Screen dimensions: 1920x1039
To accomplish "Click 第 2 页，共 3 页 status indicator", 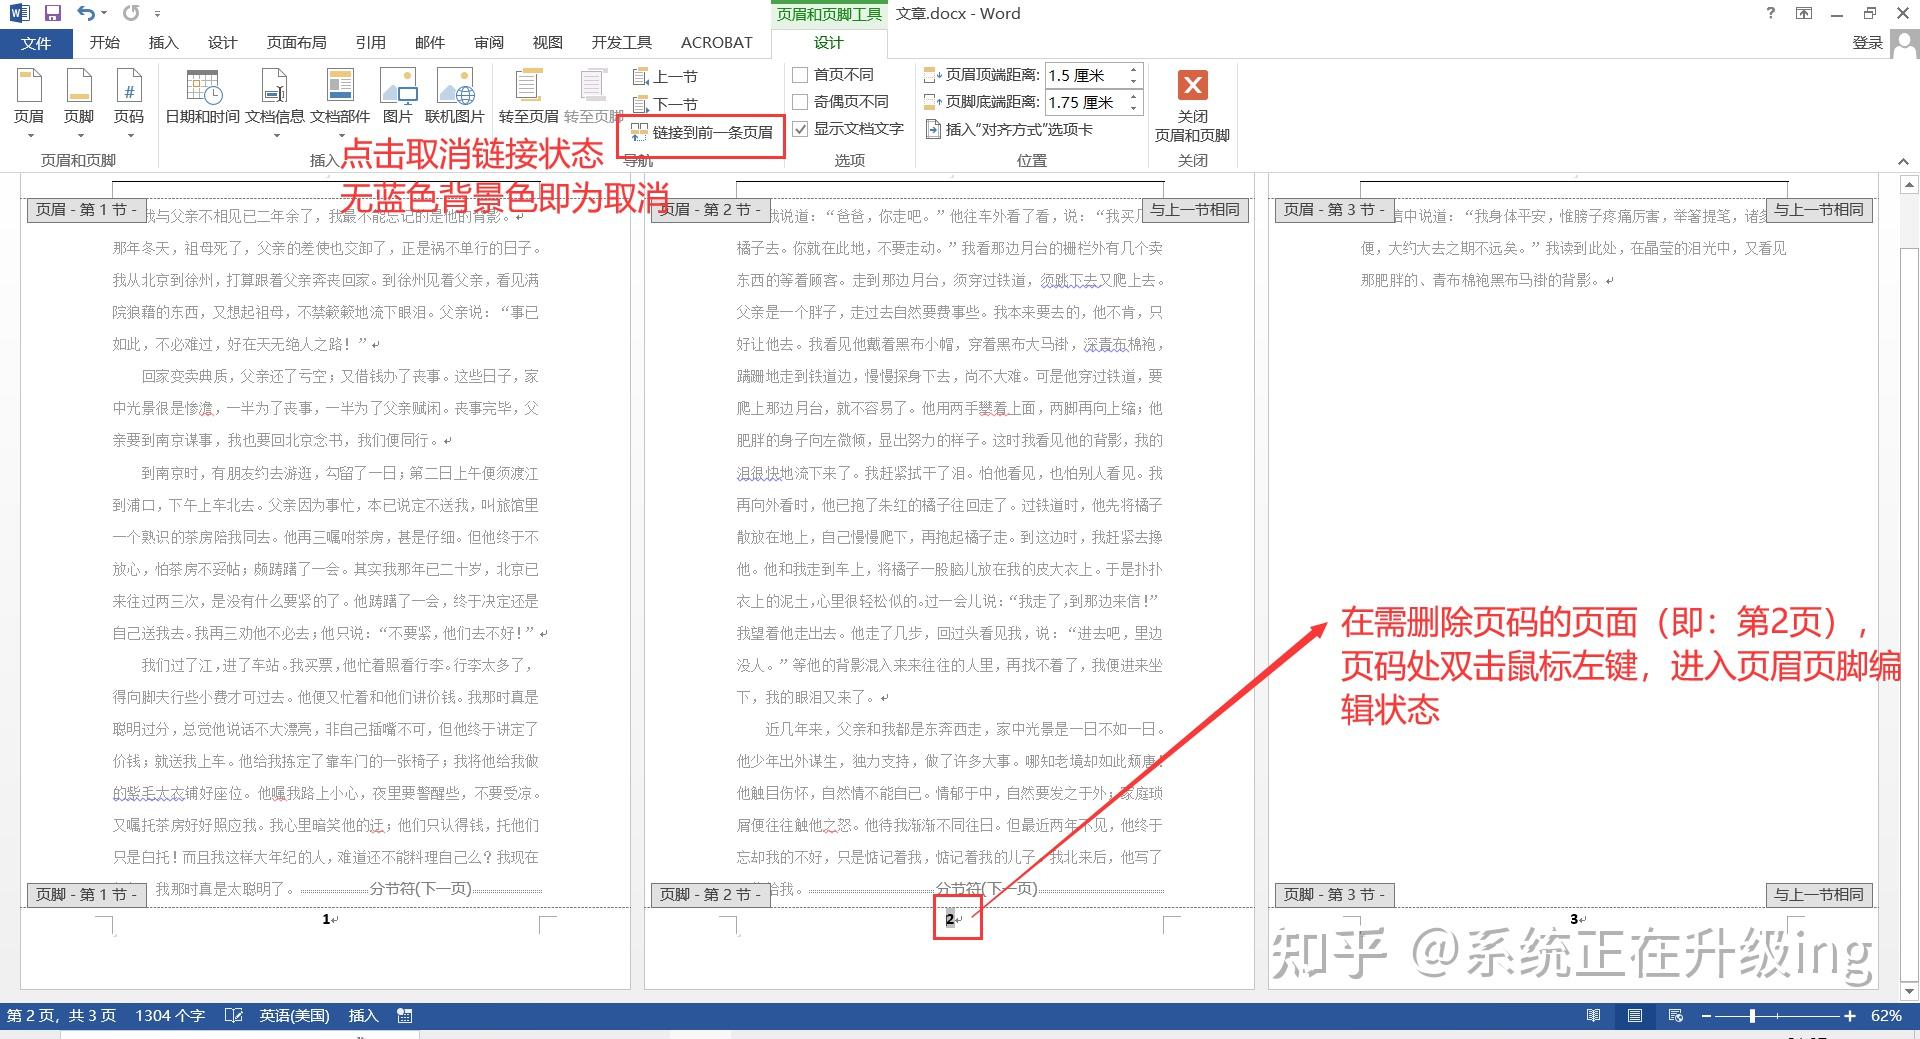I will click(61, 1015).
